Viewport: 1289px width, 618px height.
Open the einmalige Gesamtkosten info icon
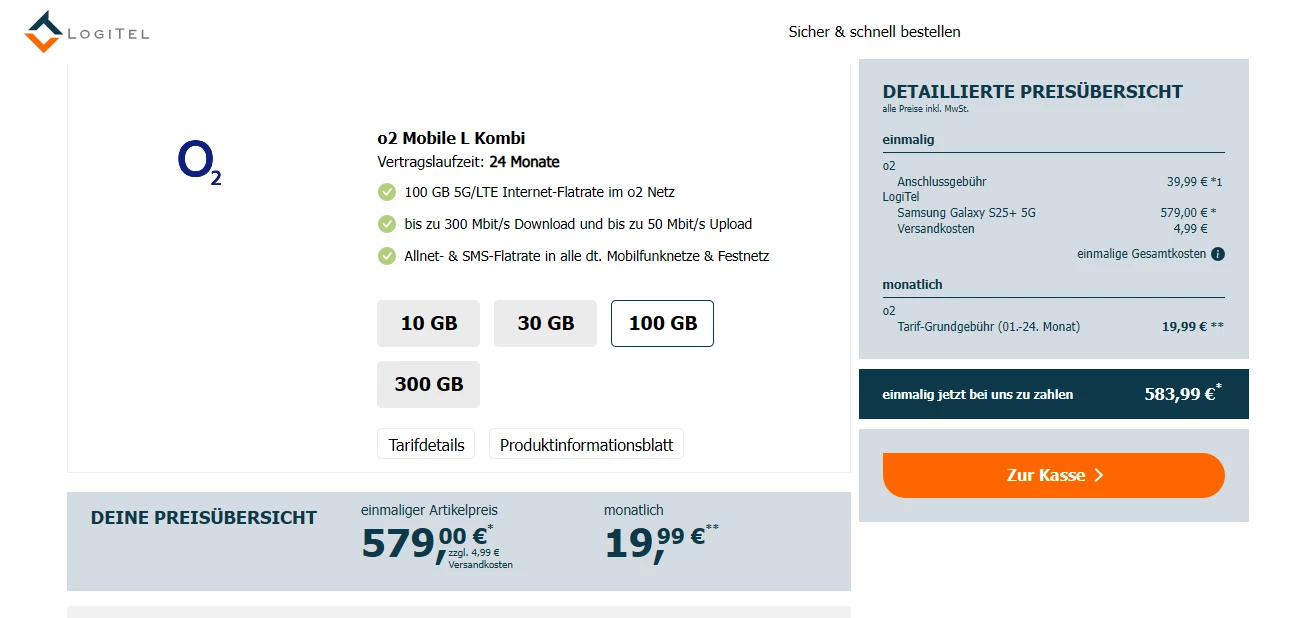tap(1217, 254)
